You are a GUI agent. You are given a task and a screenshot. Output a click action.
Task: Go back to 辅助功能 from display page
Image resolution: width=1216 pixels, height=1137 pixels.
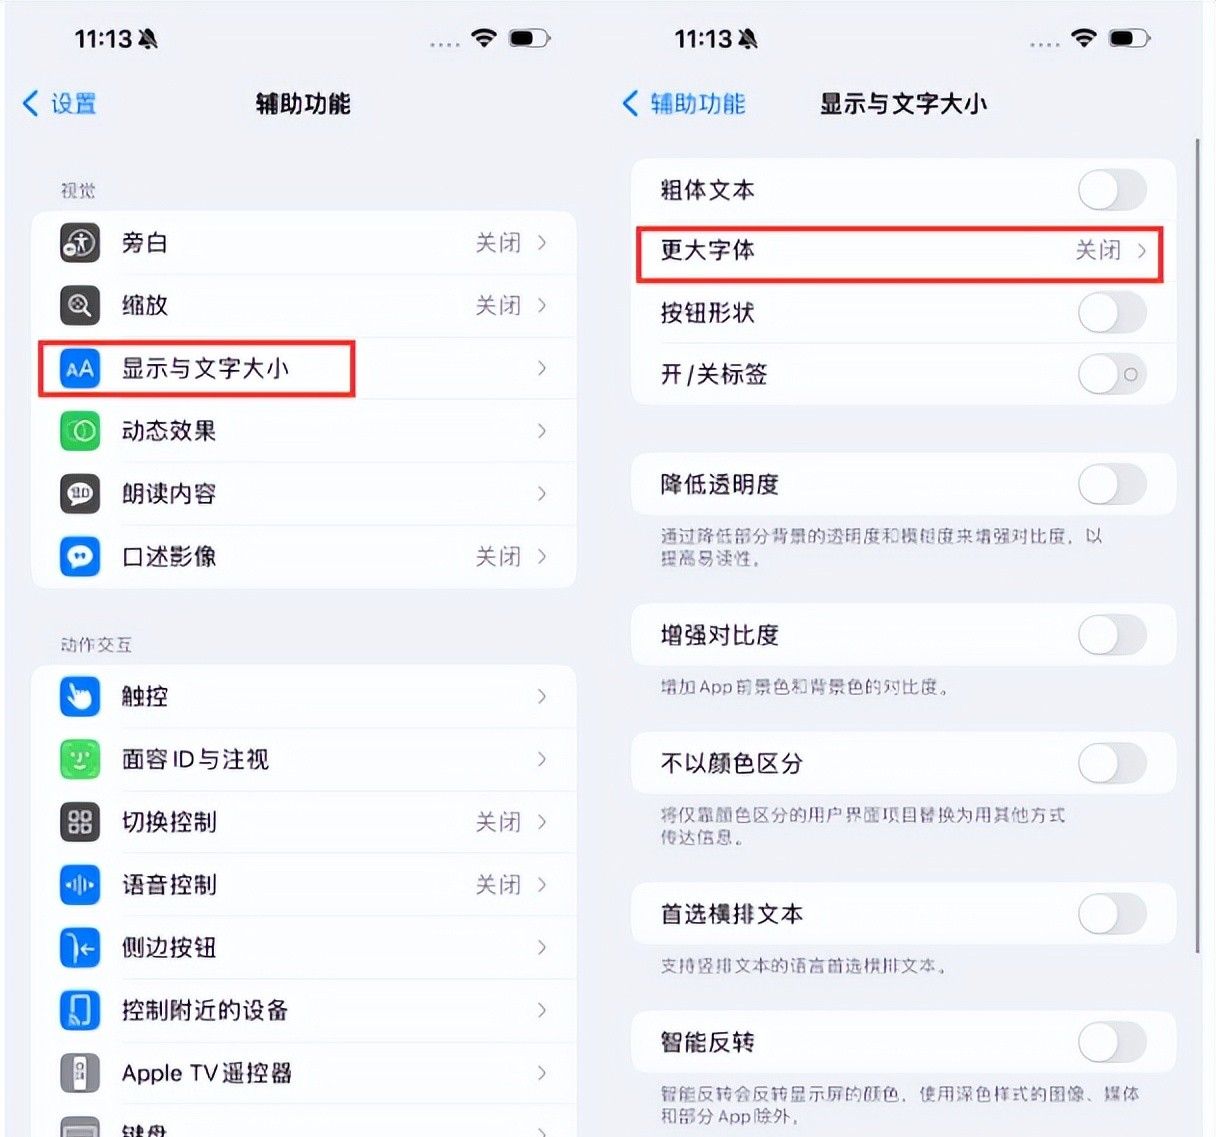pyautogui.click(x=684, y=103)
